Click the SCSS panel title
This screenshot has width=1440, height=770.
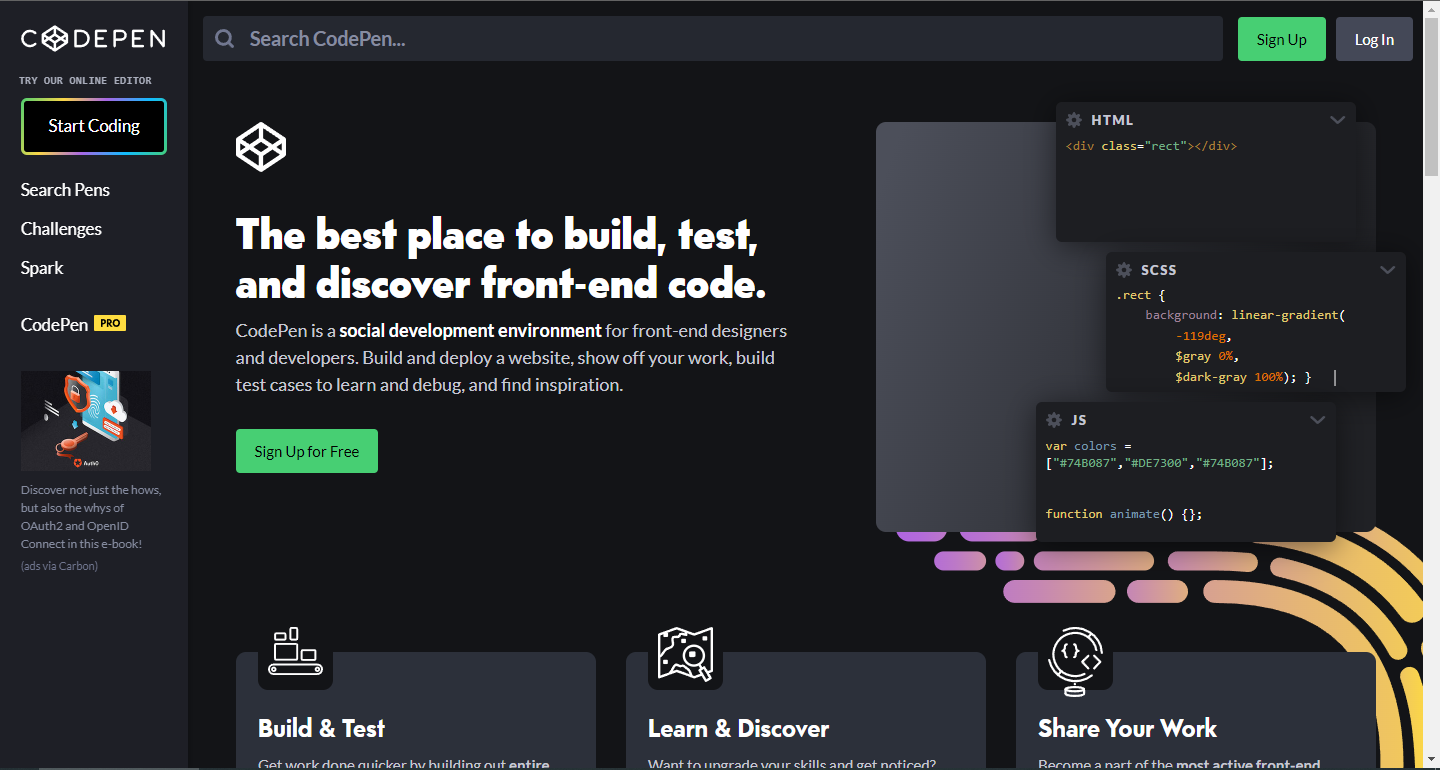coord(1158,270)
